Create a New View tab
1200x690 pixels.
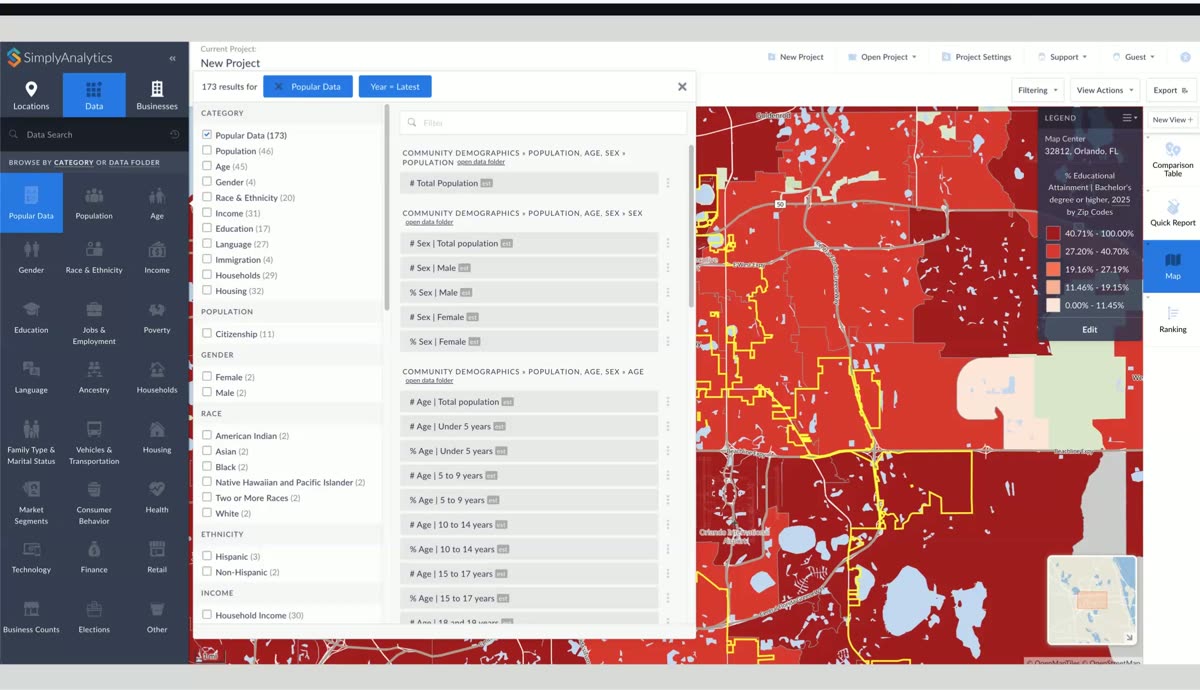1172,120
